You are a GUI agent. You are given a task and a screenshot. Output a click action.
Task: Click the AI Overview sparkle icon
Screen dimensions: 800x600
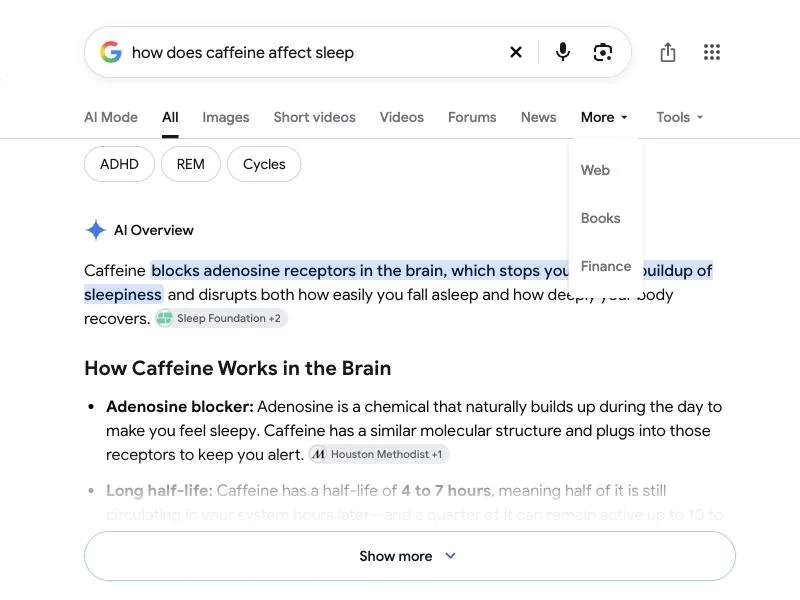tap(95, 230)
